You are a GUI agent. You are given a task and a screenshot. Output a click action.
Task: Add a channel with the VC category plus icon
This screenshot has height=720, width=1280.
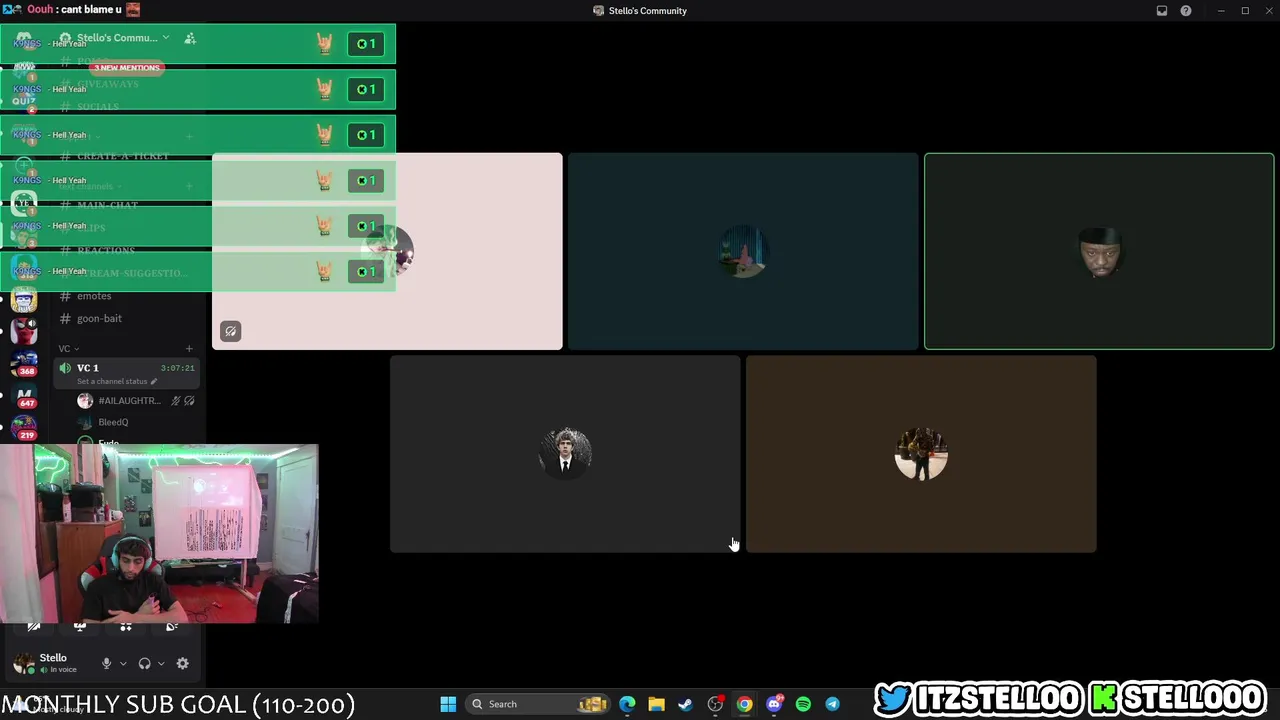pyautogui.click(x=189, y=349)
